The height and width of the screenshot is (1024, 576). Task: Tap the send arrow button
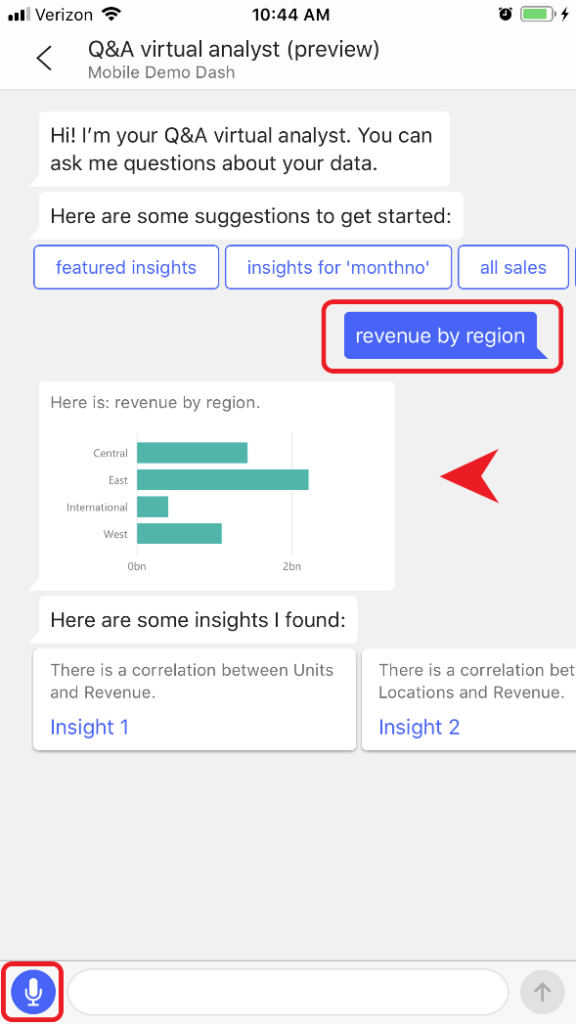click(542, 992)
